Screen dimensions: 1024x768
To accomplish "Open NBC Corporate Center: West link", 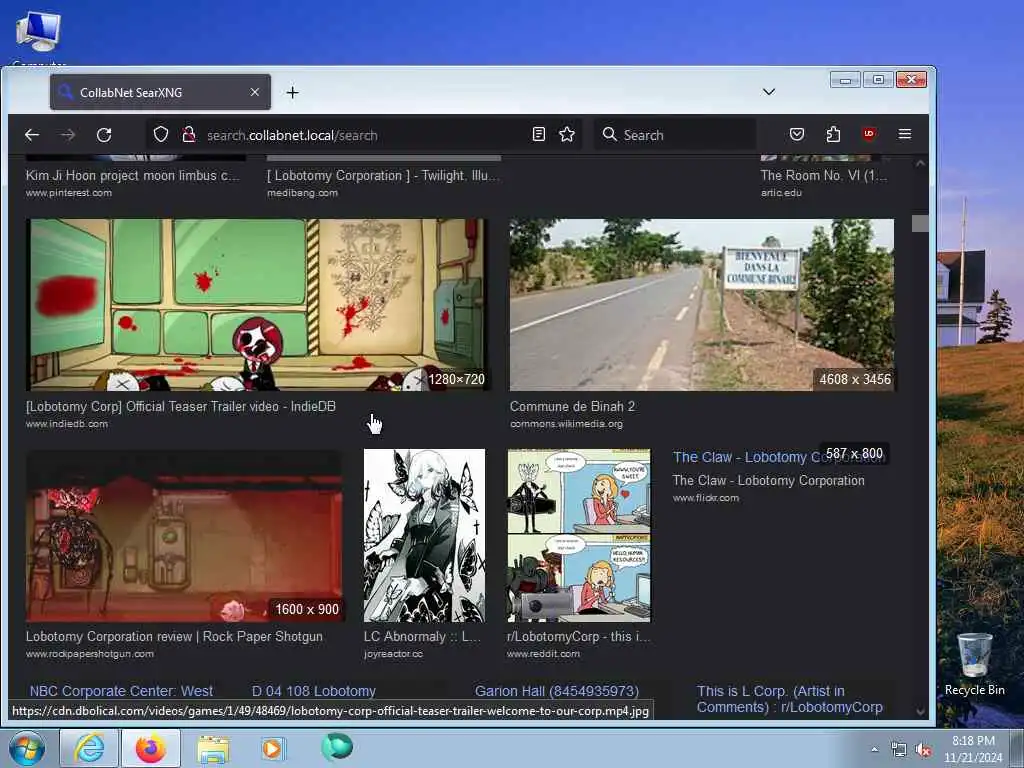I will tap(121, 691).
